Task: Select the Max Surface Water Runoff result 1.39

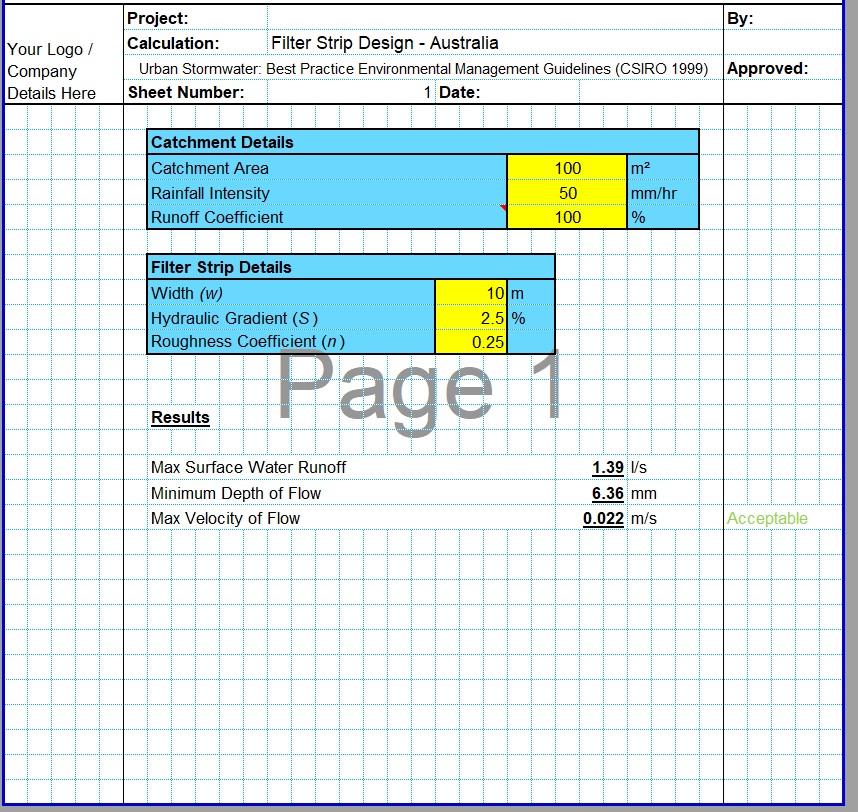Action: click(607, 468)
